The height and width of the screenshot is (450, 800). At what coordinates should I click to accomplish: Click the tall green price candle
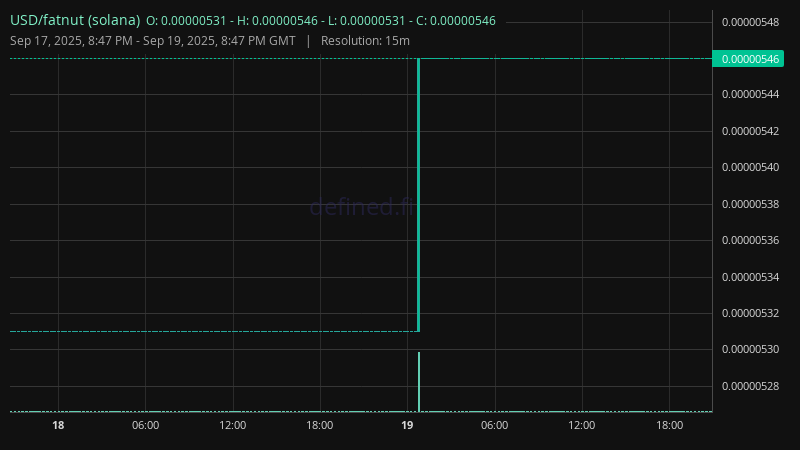tap(419, 195)
